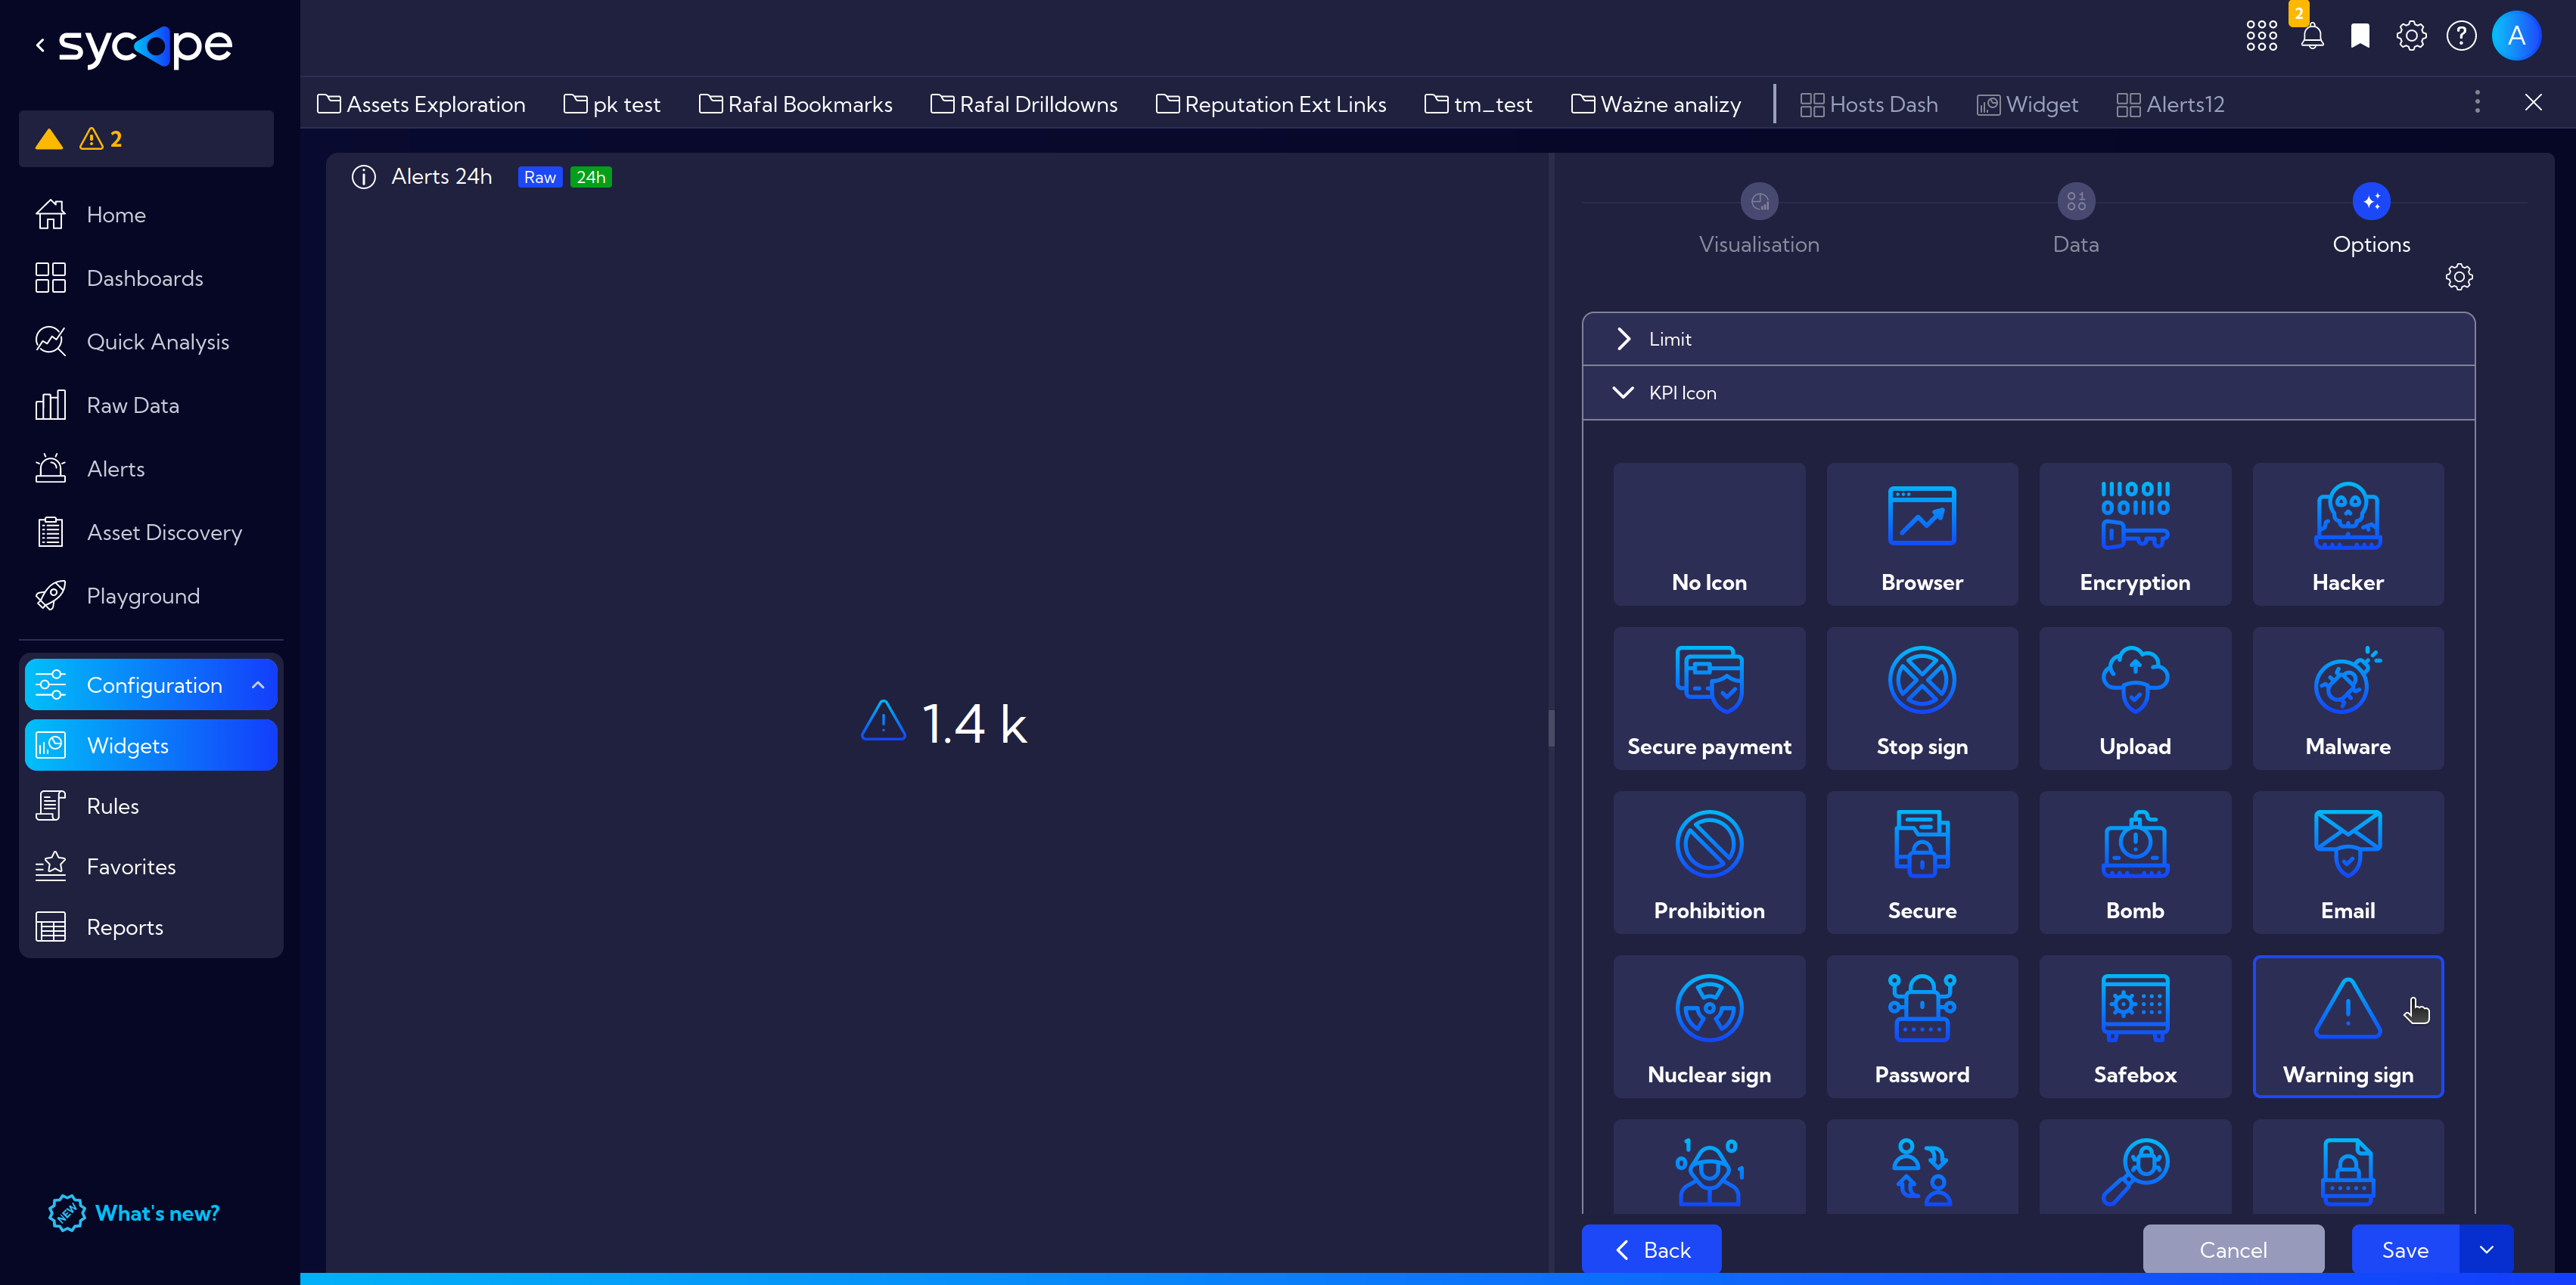Open Dashboards in the sidebar
This screenshot has width=2576, height=1285.
[x=145, y=278]
